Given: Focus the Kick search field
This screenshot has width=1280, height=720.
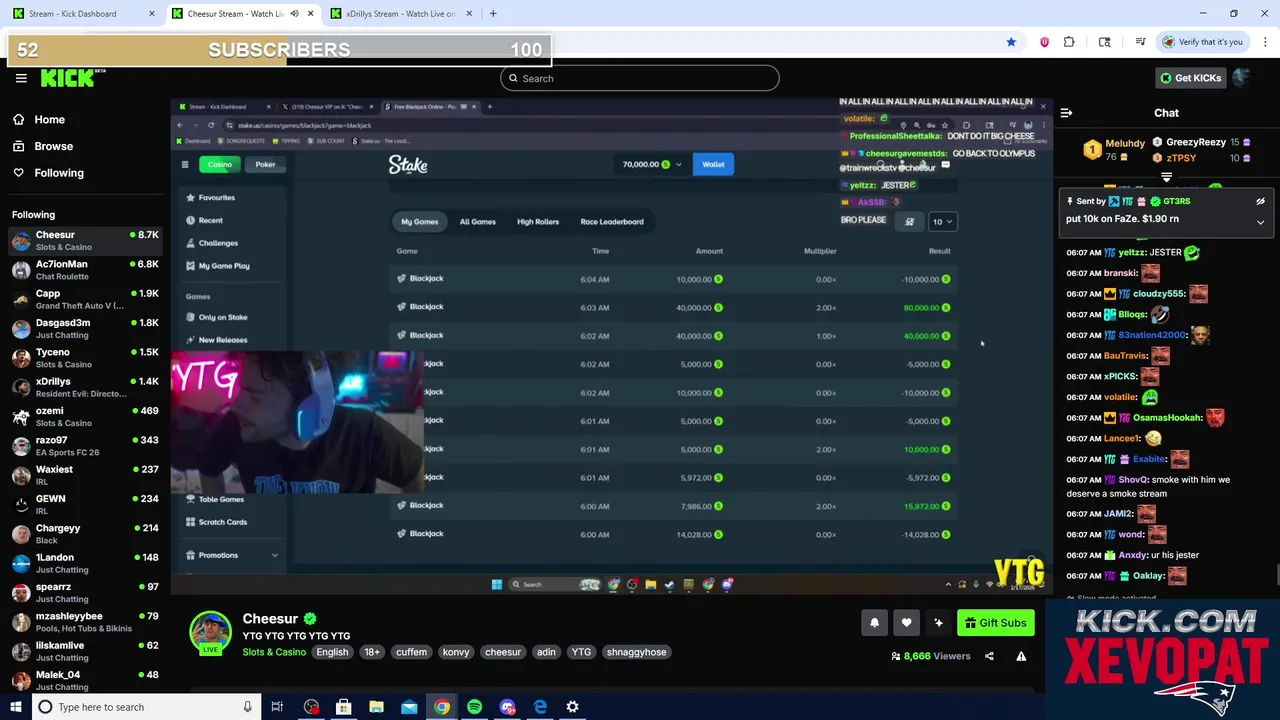Looking at the screenshot, I should pyautogui.click(x=640, y=78).
